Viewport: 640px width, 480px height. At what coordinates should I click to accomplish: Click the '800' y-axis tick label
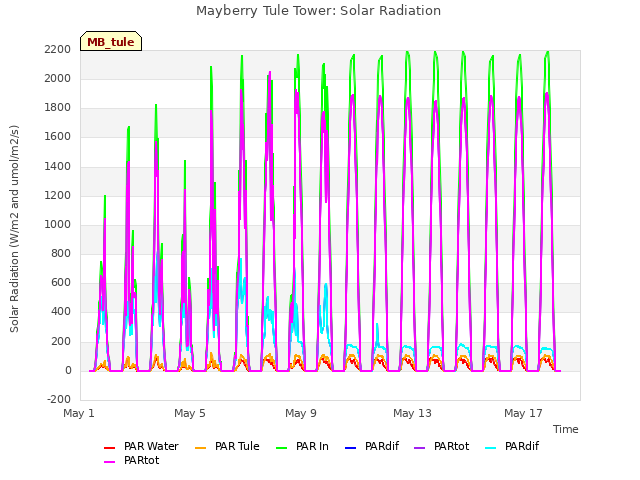coord(61,253)
